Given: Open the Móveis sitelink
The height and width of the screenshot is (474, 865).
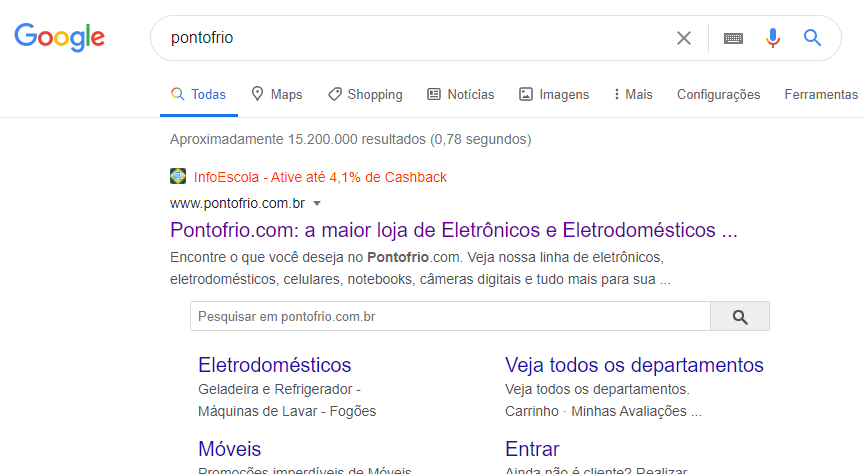Looking at the screenshot, I should [x=229, y=449].
